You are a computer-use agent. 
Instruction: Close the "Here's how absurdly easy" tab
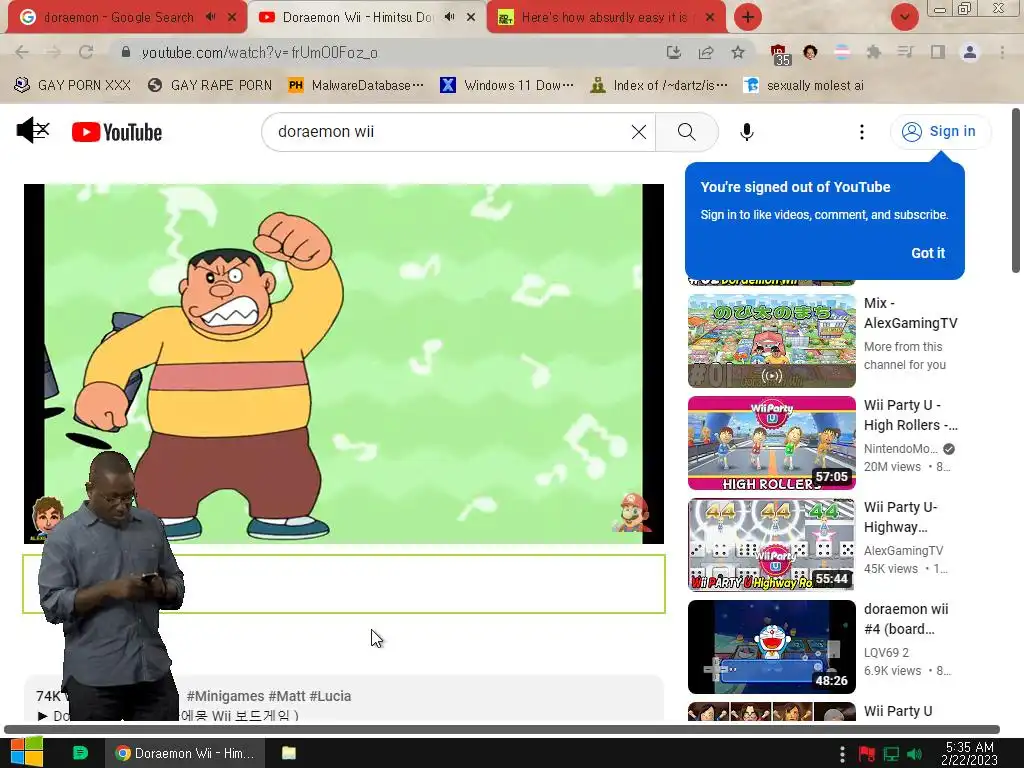pyautogui.click(x=710, y=17)
